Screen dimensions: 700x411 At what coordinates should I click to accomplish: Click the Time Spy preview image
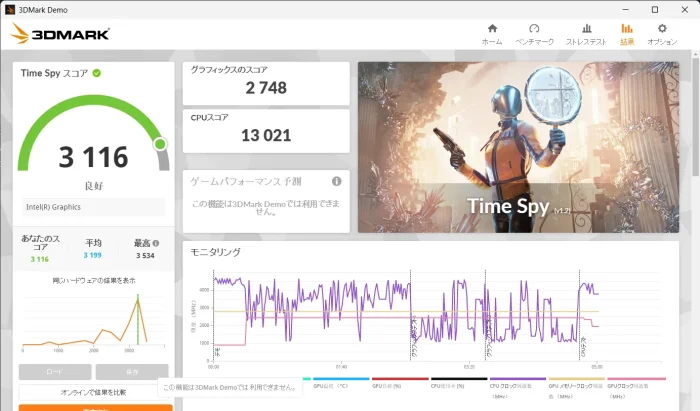pos(518,147)
